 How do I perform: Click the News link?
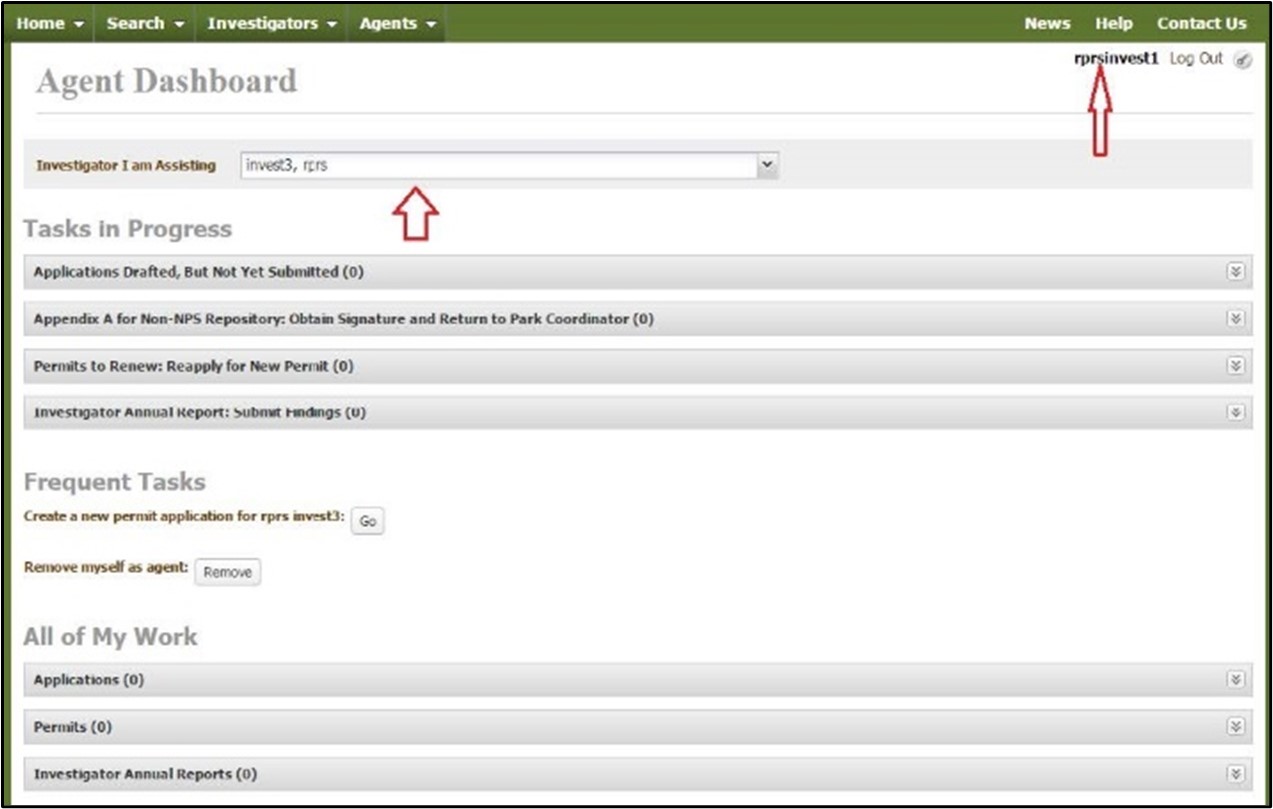[x=1047, y=22]
